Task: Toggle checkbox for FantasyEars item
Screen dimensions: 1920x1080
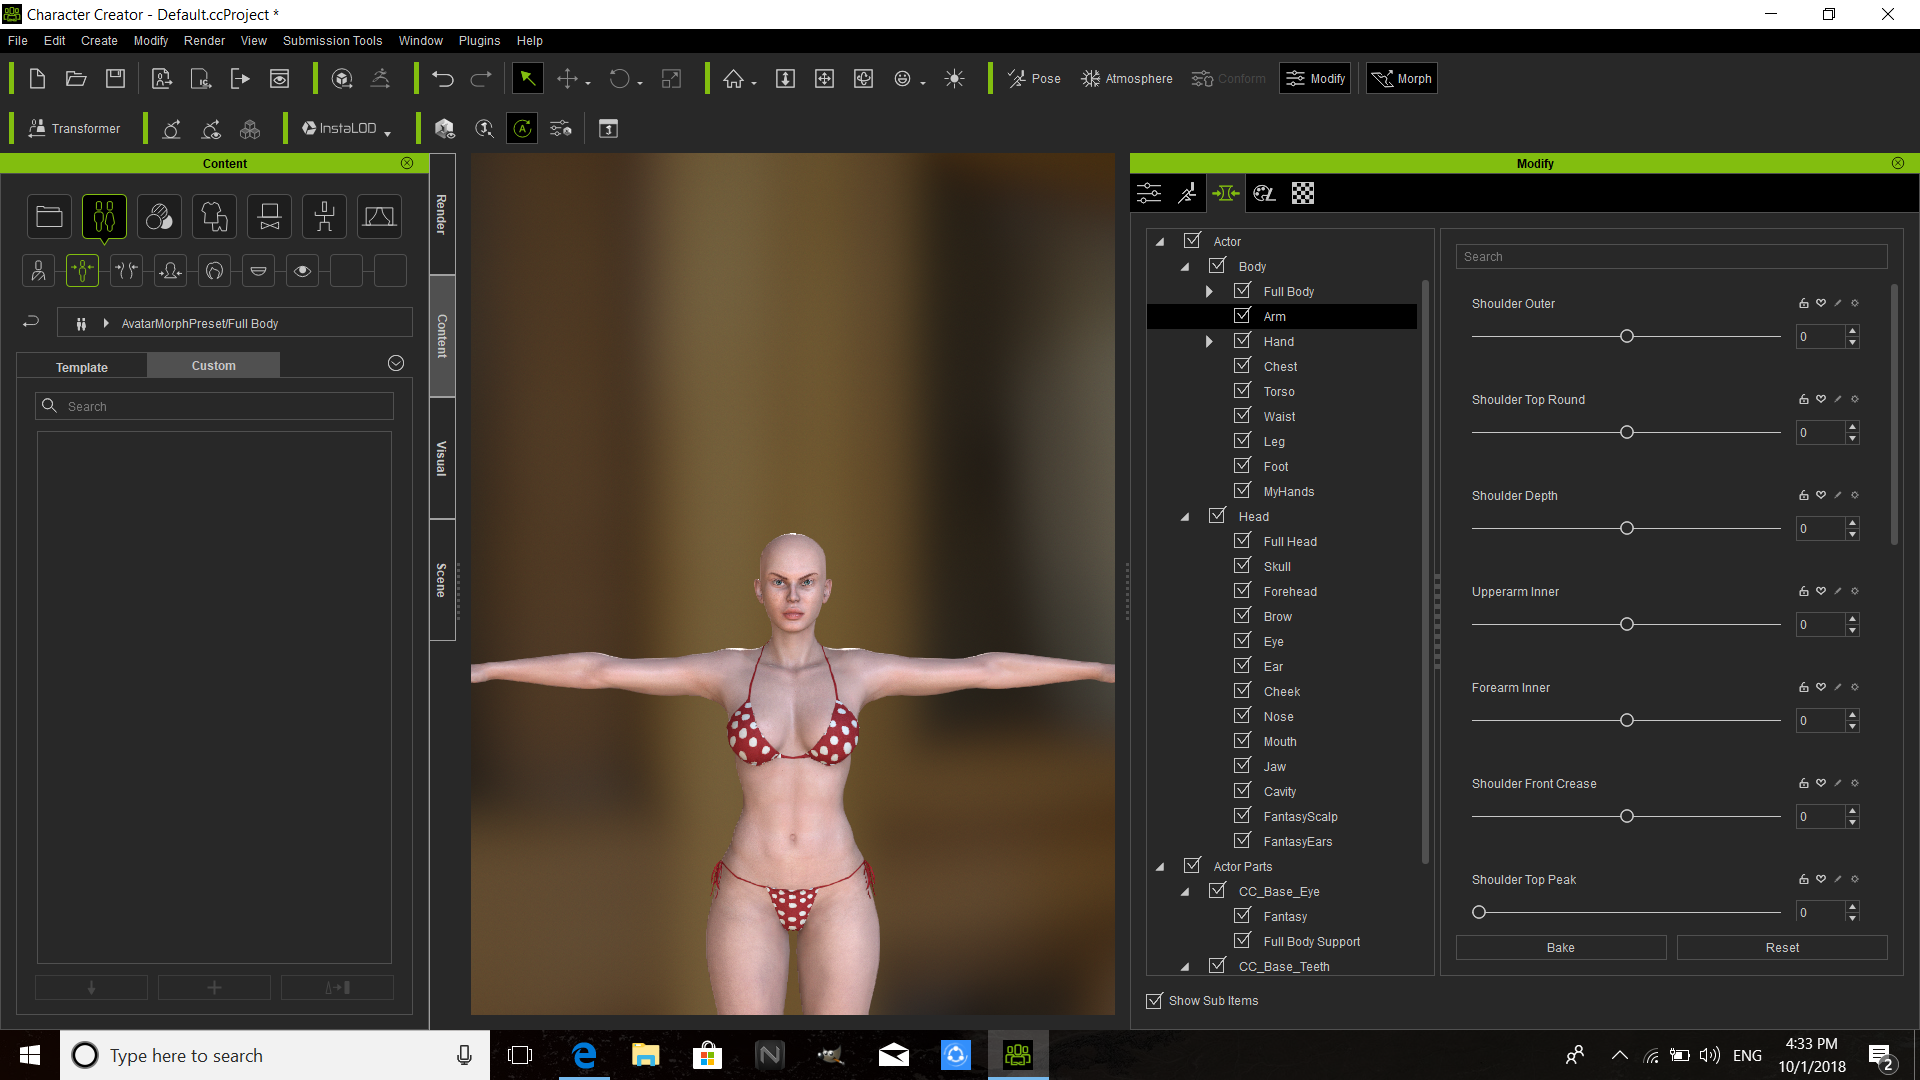Action: tap(1240, 841)
